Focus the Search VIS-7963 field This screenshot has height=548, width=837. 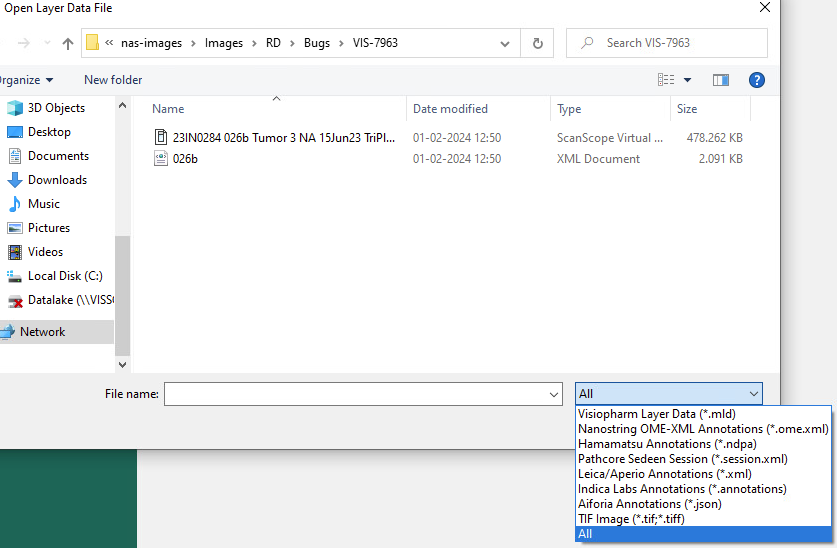pyautogui.click(x=667, y=43)
